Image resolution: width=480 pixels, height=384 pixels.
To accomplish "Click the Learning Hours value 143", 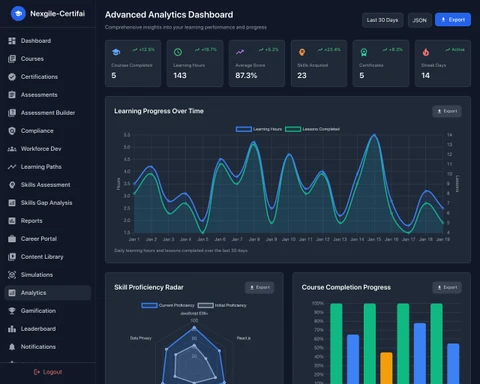I will click(x=180, y=76).
